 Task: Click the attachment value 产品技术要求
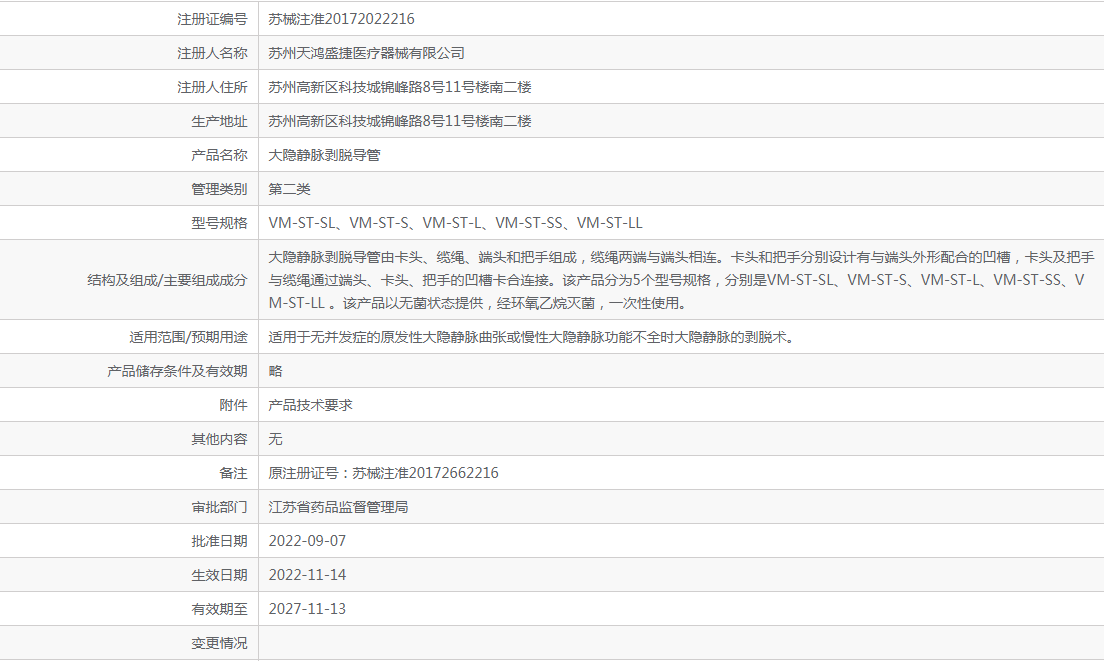[310, 405]
